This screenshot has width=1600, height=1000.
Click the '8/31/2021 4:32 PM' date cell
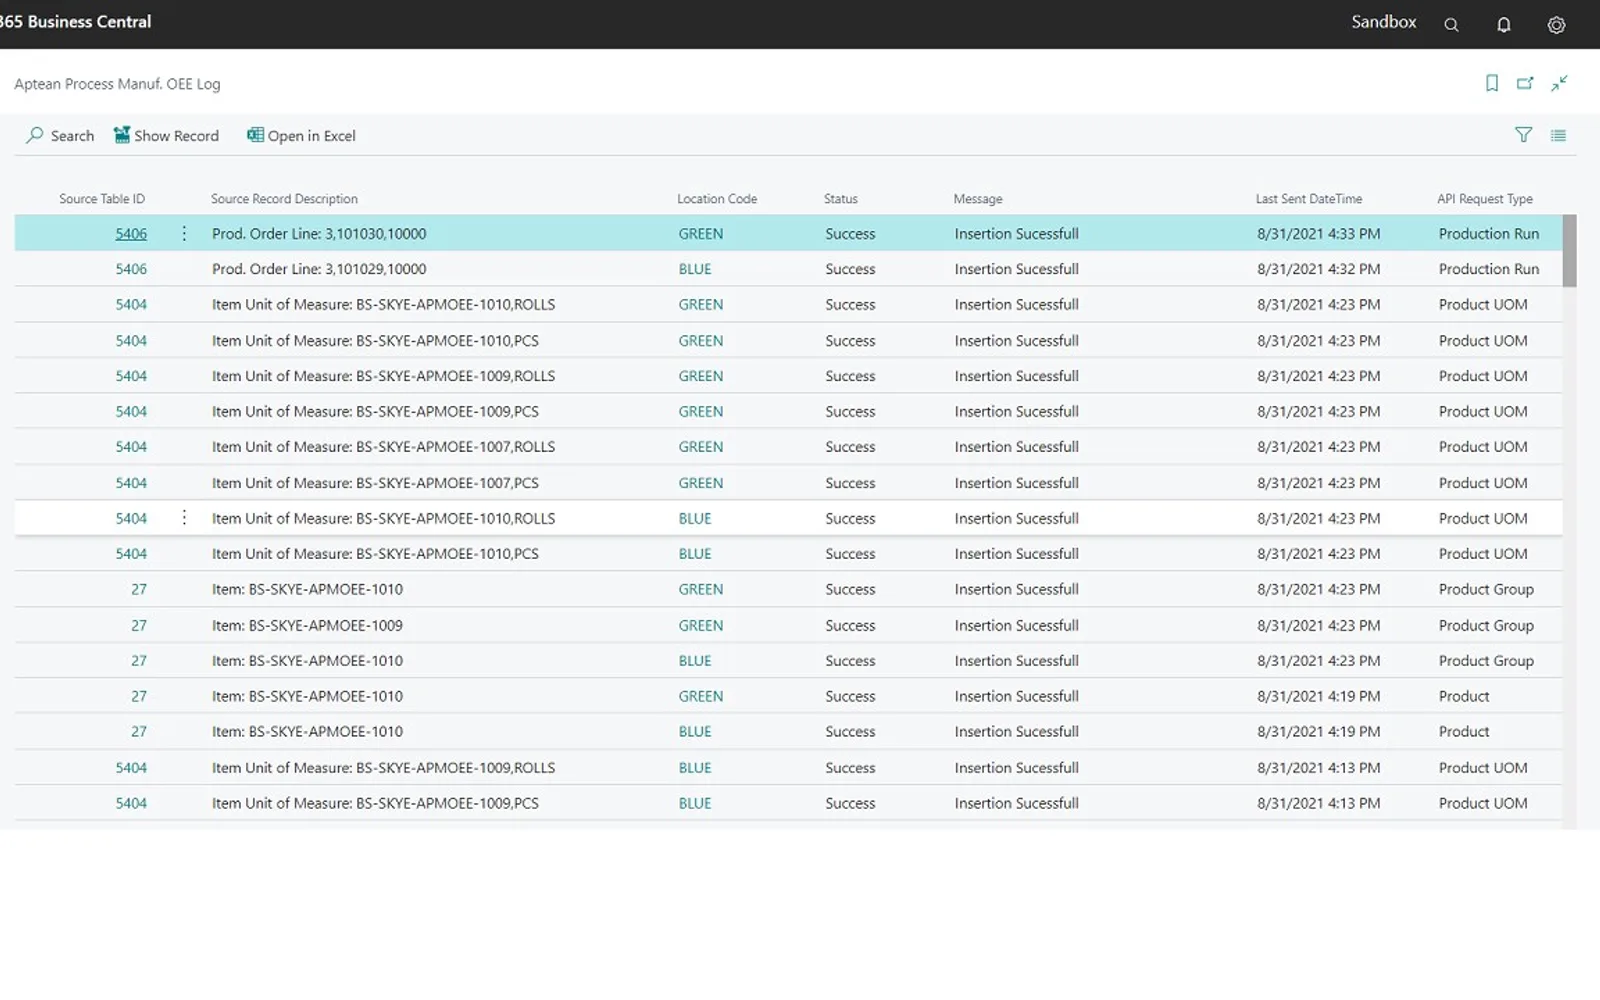pos(1319,269)
